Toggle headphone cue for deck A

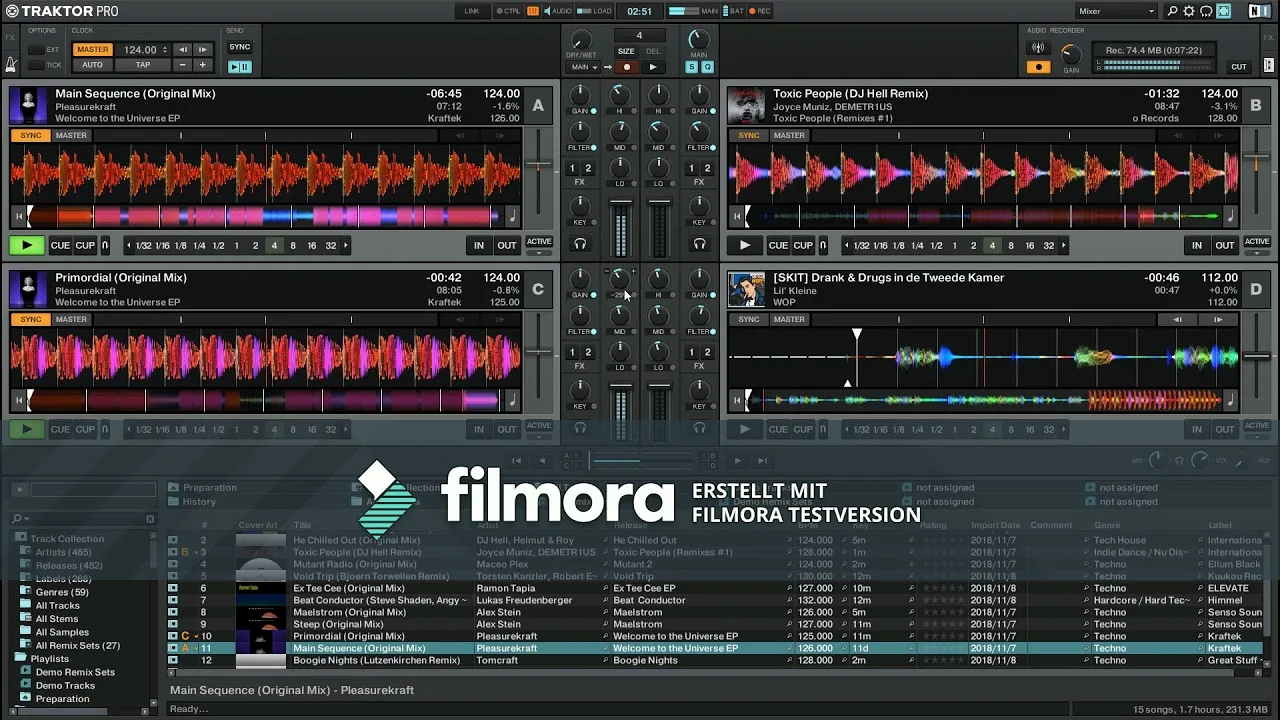click(580, 244)
